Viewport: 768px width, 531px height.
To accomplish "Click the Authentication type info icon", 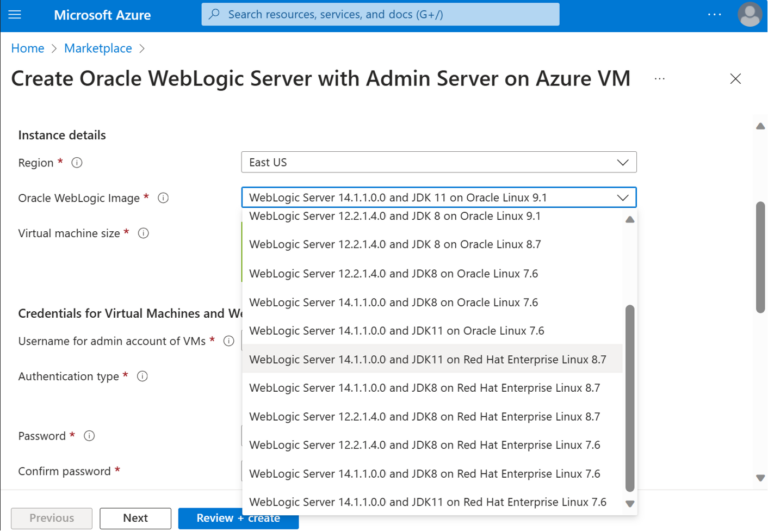I will pos(142,377).
